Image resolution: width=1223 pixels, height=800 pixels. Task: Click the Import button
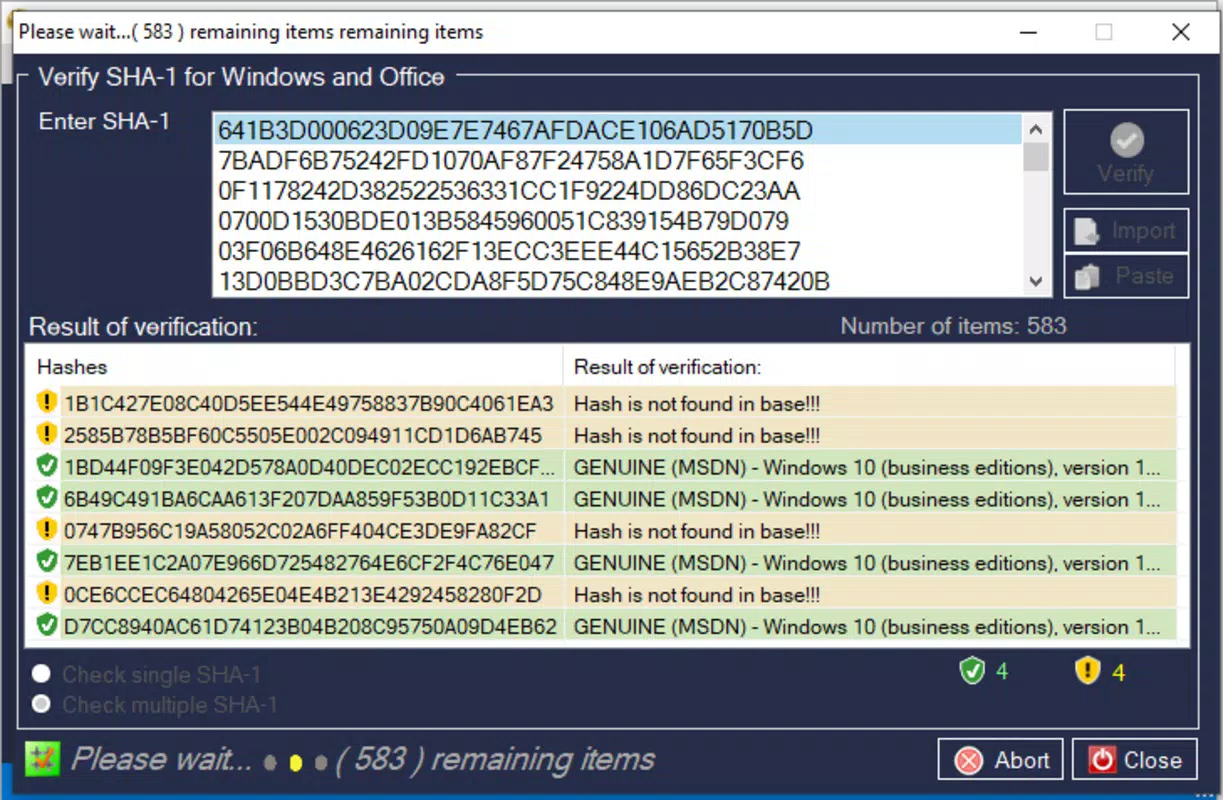coord(1126,231)
